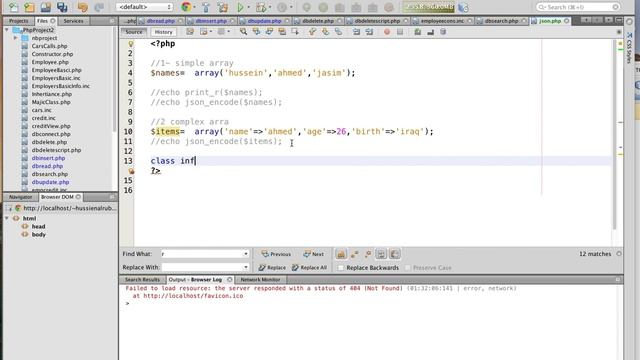
Task: Click the garbage collection icon beside memory bar
Action: 463,7
